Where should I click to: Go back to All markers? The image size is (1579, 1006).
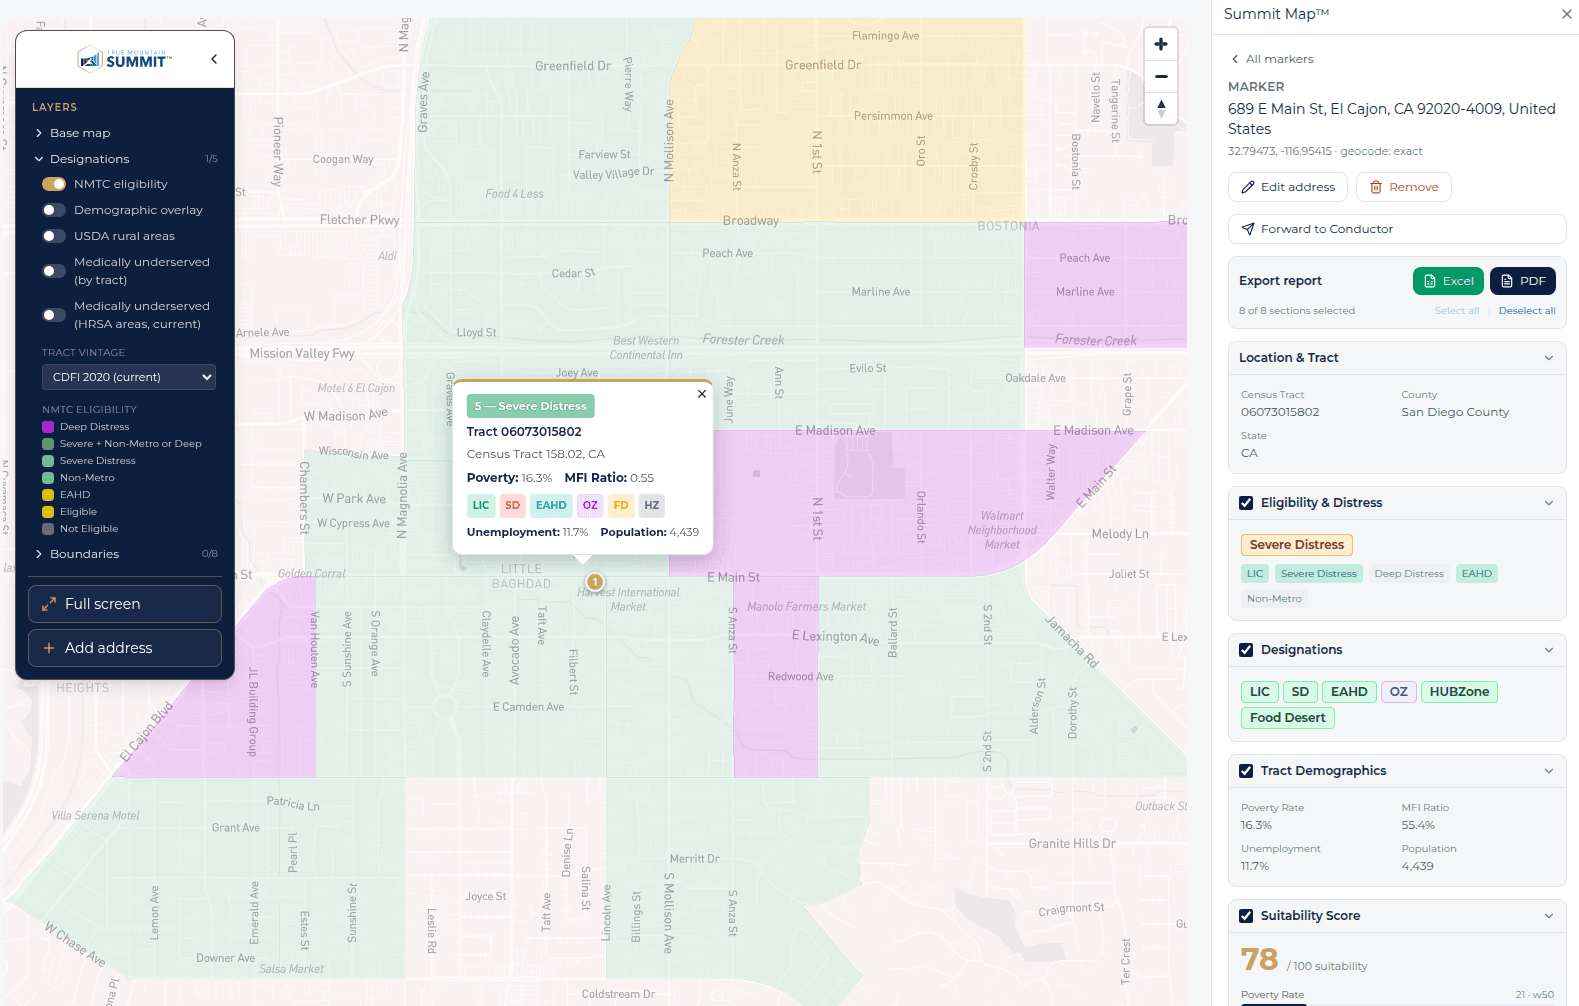1272,59
